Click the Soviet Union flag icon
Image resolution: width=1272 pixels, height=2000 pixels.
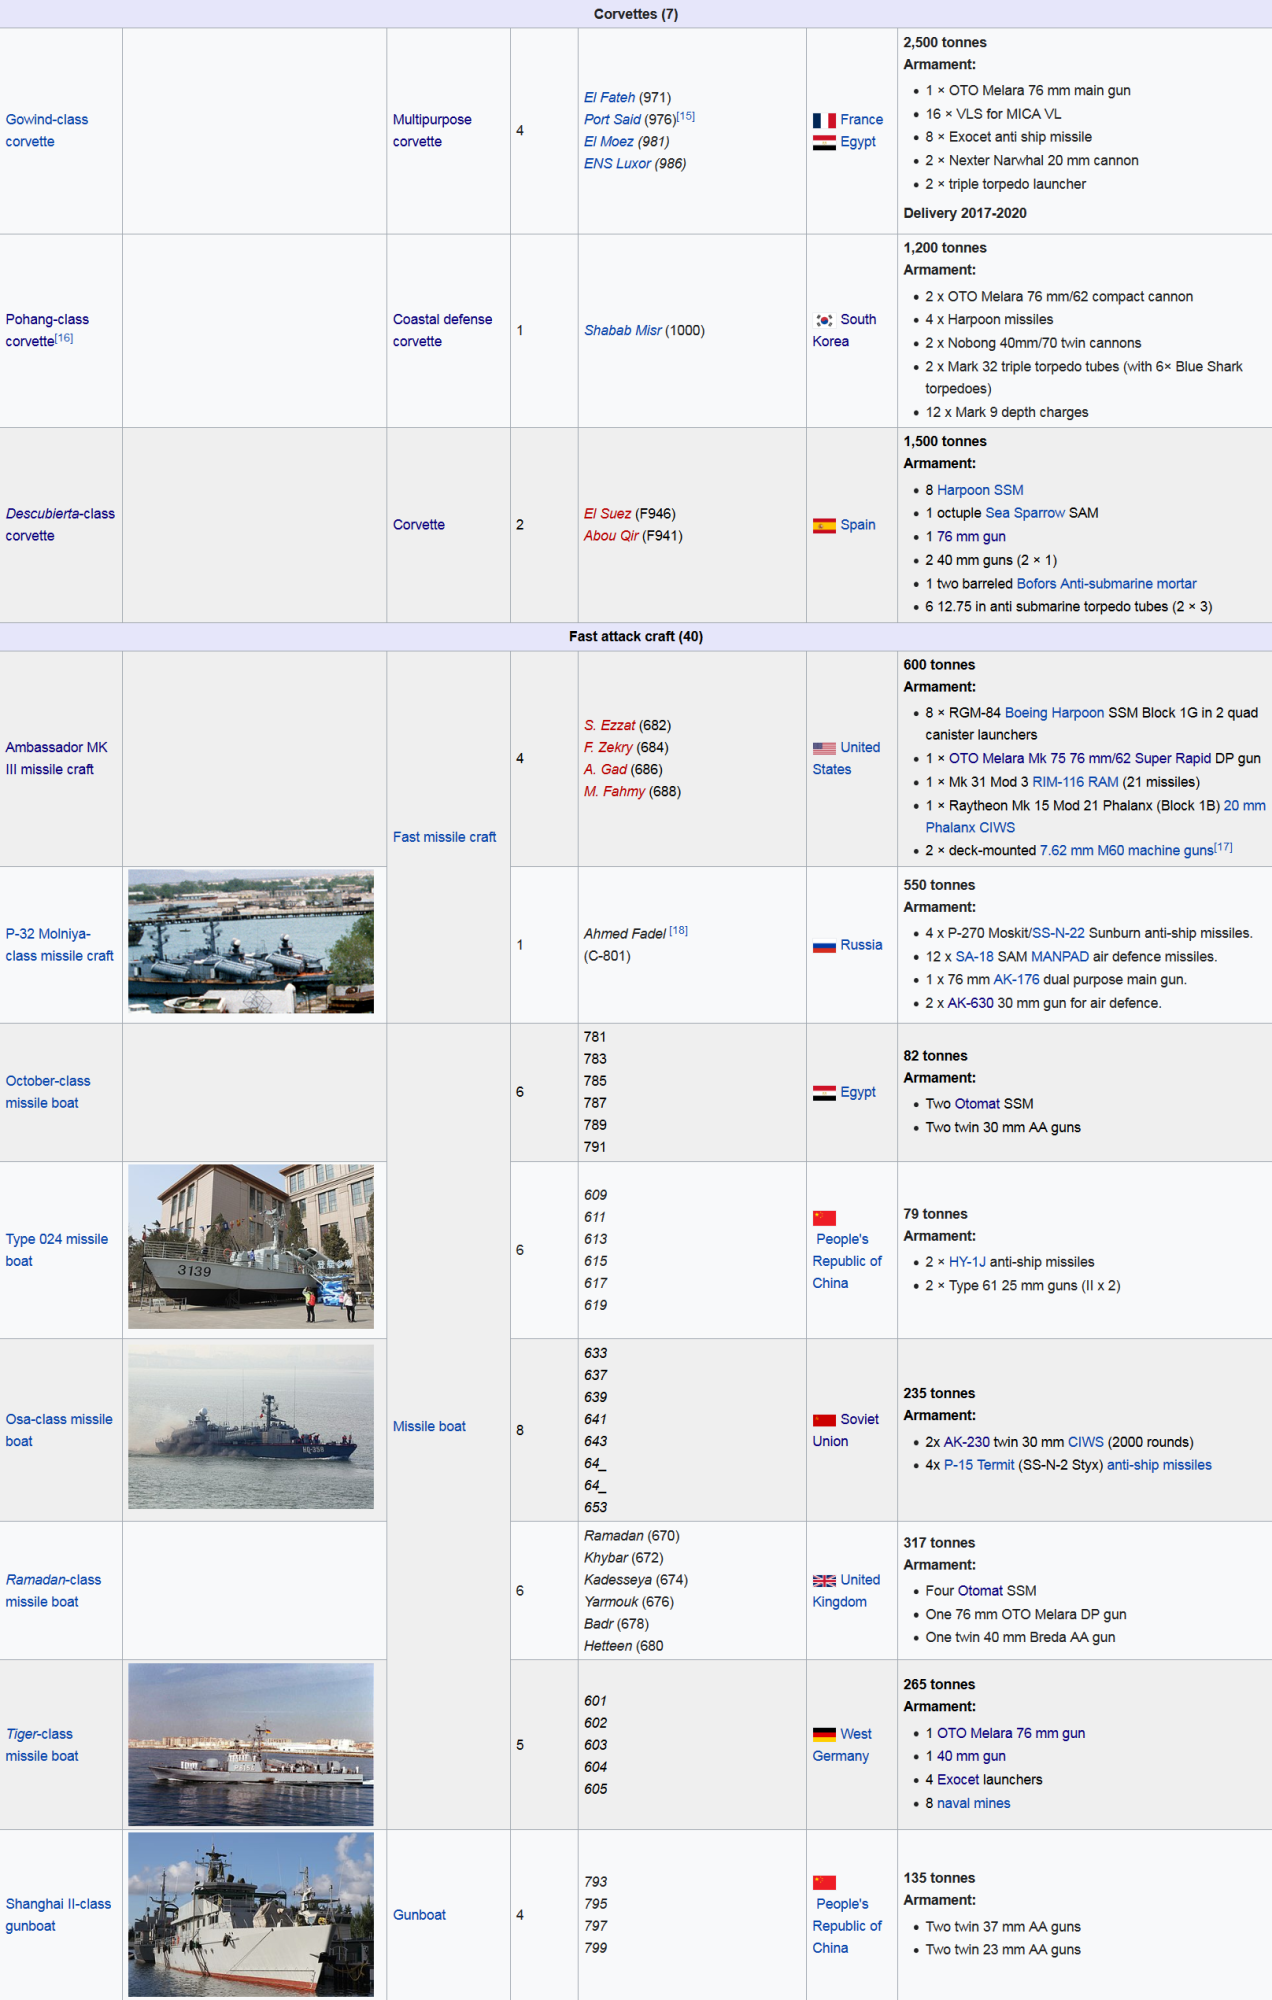824,1420
